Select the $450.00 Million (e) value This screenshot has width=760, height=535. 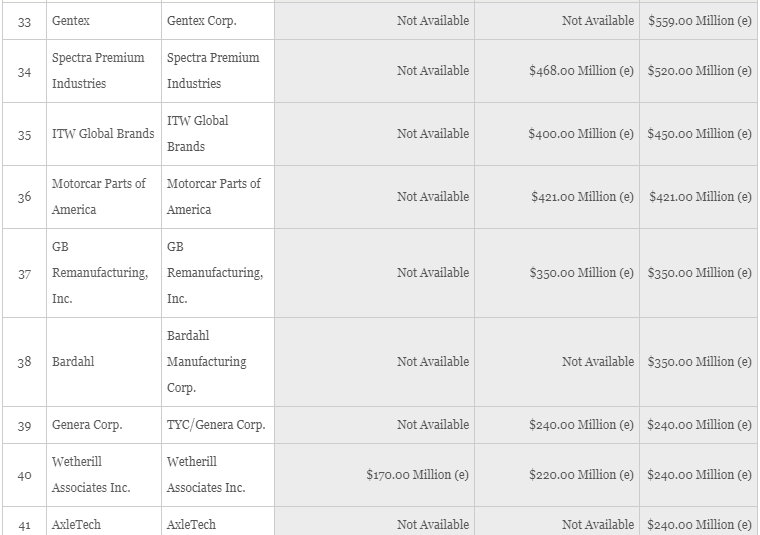(x=699, y=134)
